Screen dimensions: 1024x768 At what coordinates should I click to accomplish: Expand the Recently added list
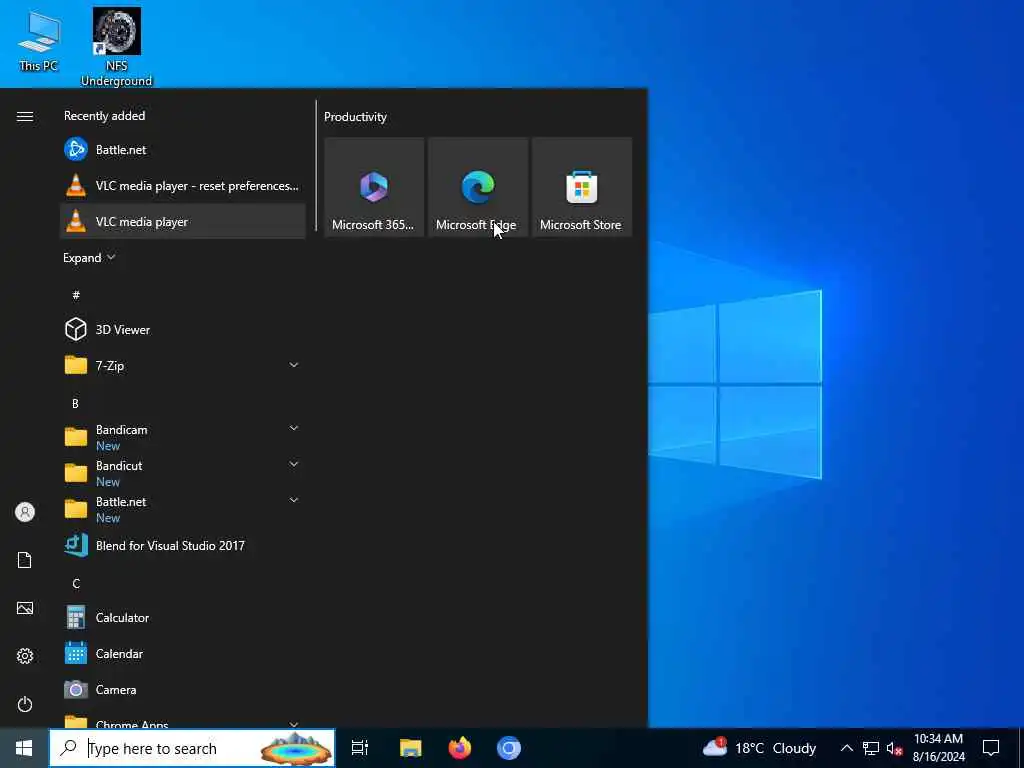point(89,257)
